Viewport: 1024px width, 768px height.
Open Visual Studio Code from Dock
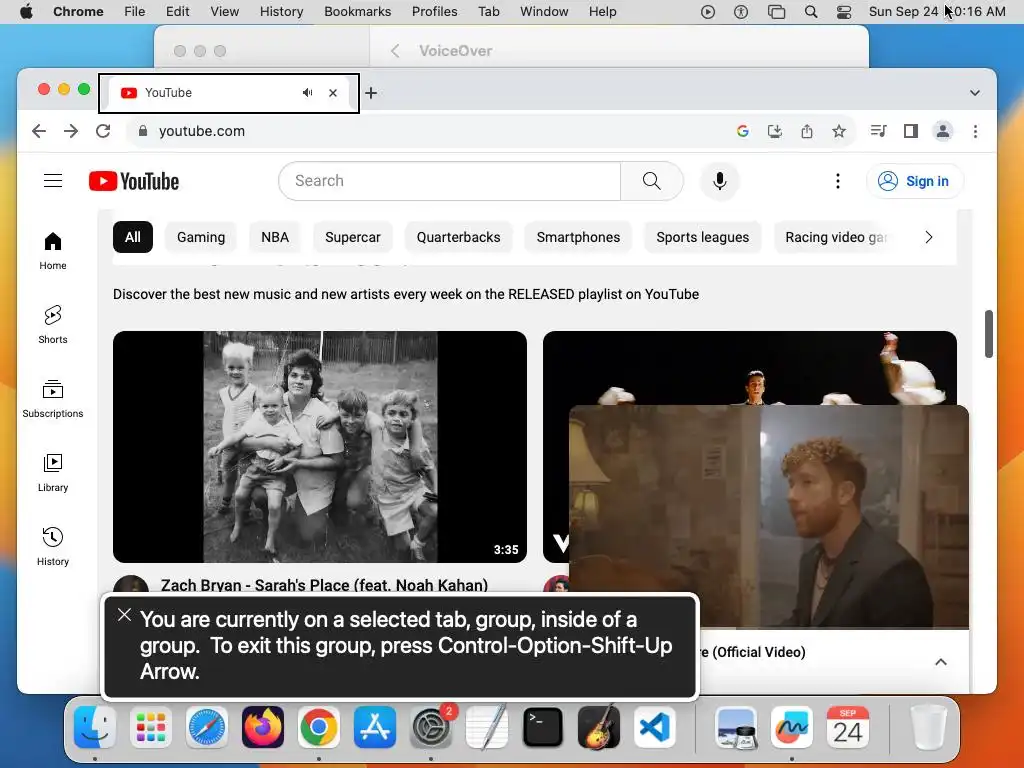pos(655,727)
